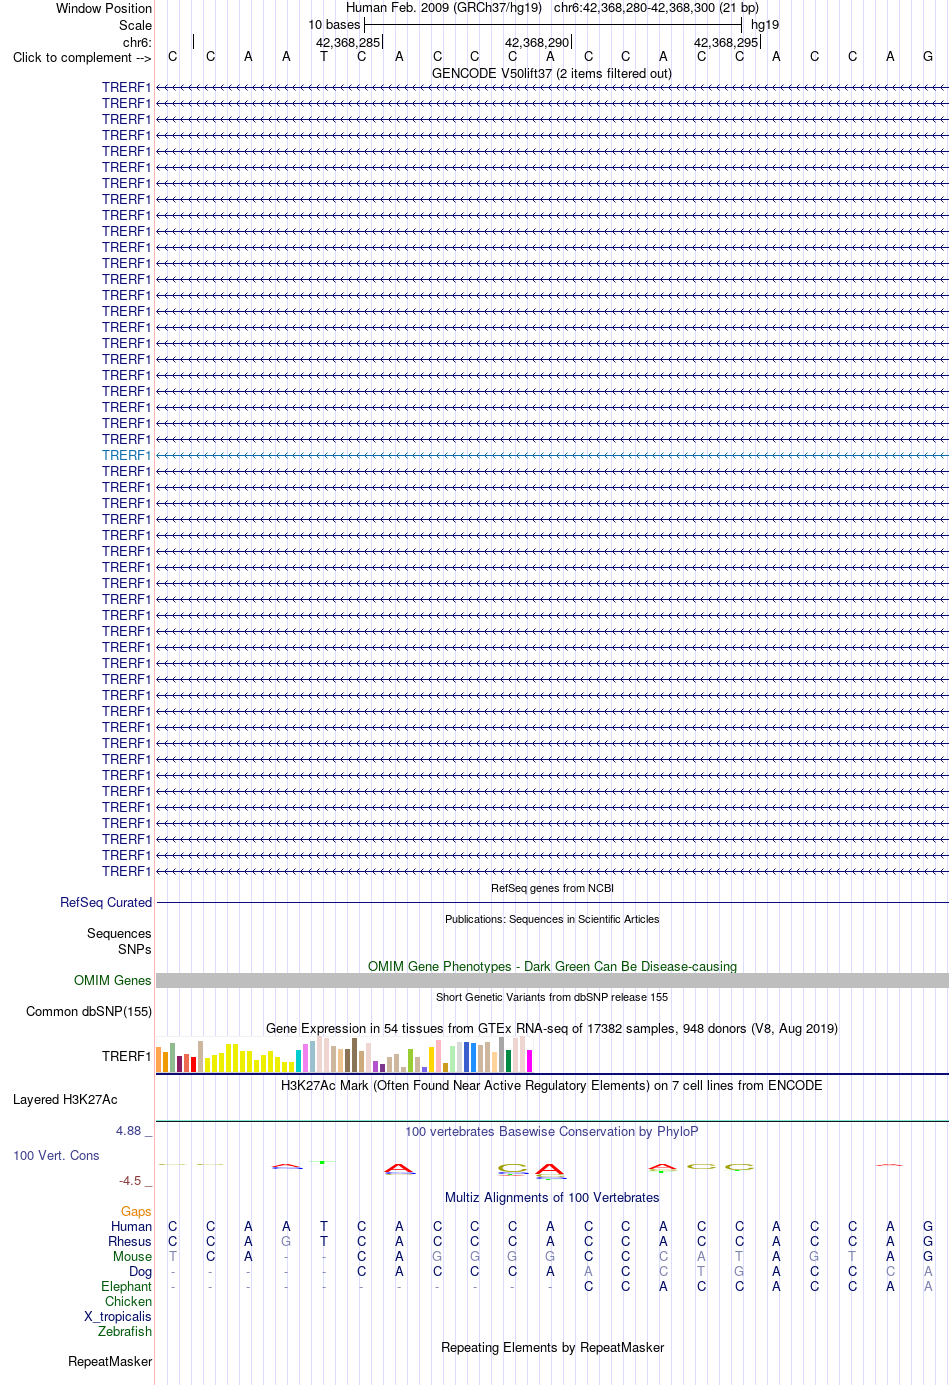Select the Human alignment row label
The image size is (950, 1385).
[131, 1226]
